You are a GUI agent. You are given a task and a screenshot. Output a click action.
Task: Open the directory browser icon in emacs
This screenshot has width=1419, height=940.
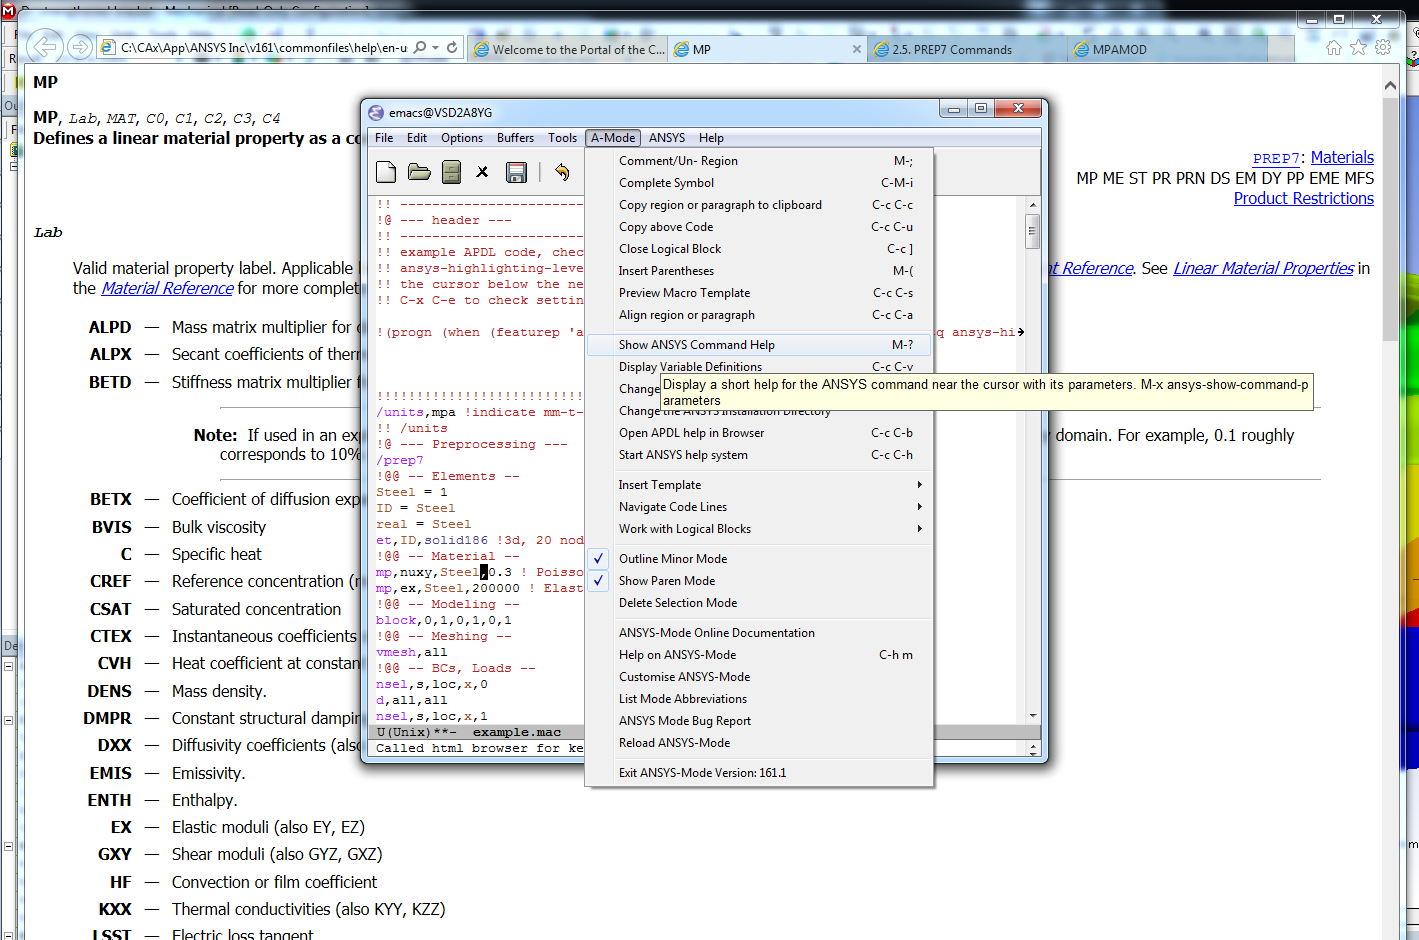(x=452, y=172)
